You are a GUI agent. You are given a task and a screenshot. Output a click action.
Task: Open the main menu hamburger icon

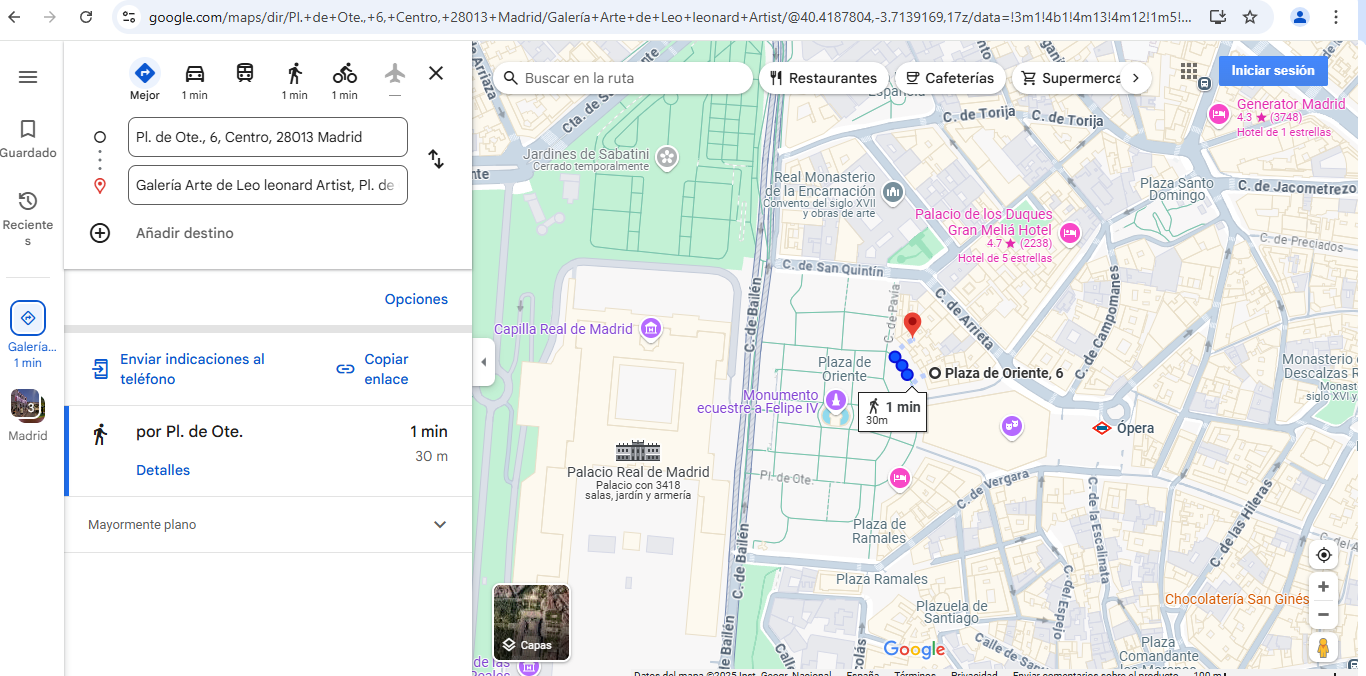[28, 77]
